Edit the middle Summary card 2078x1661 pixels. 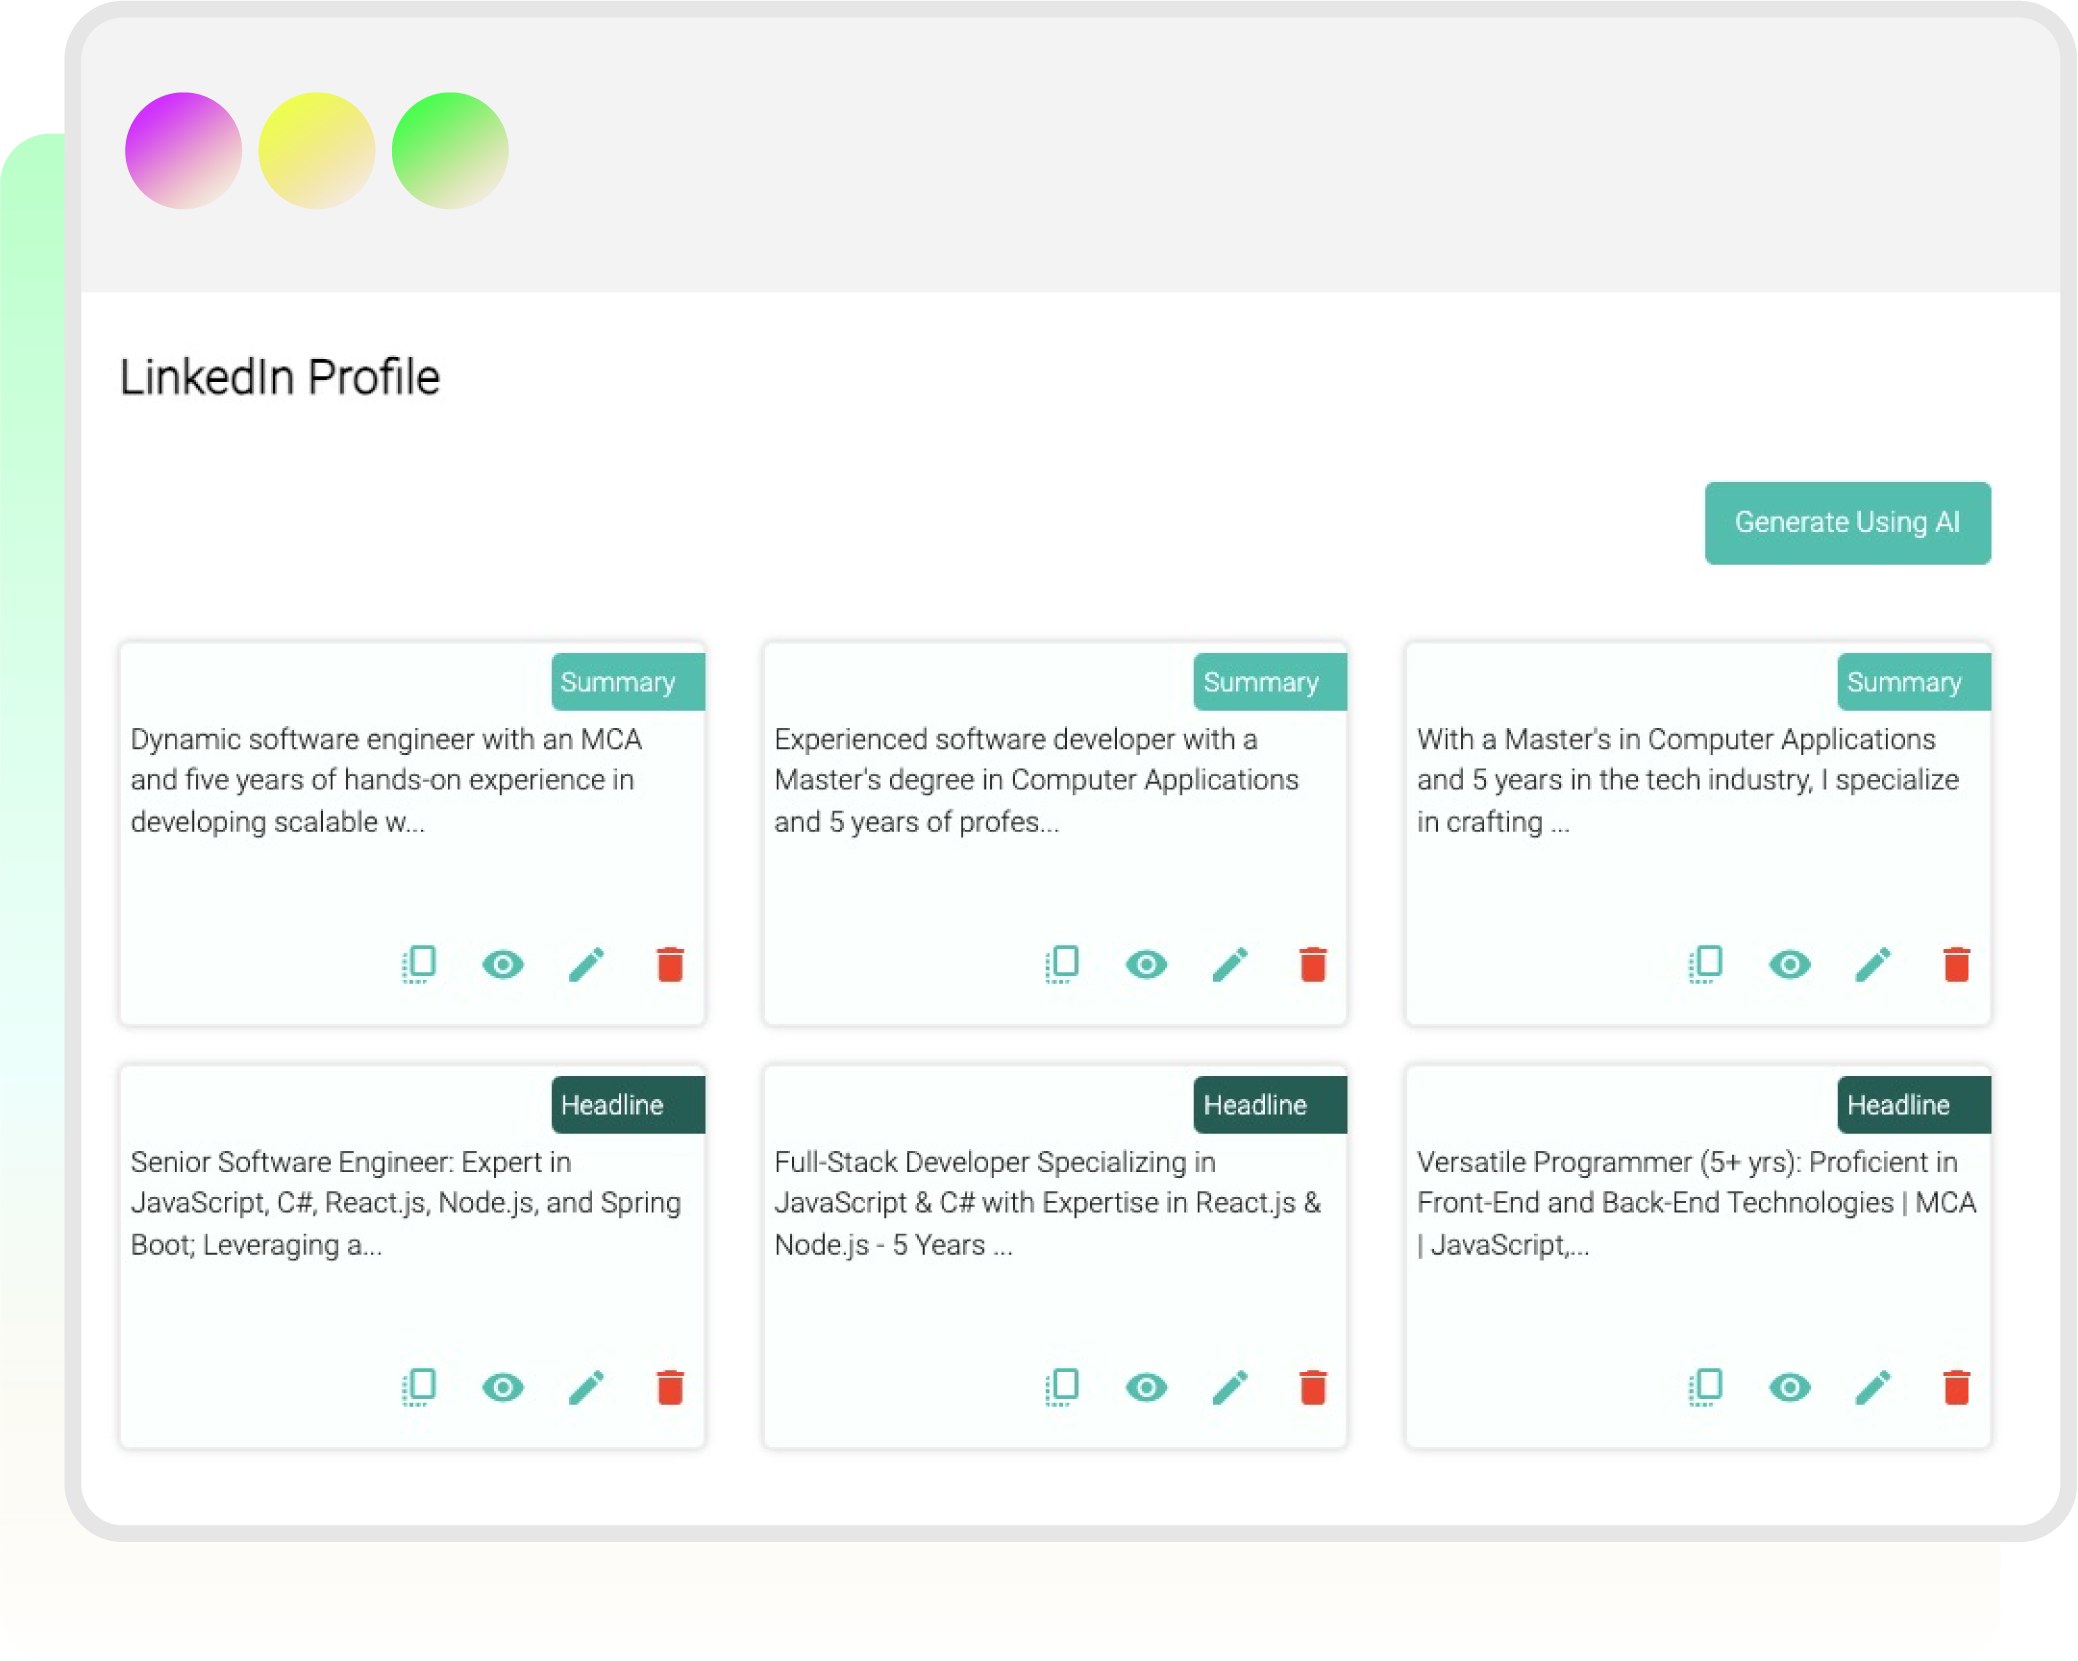pyautogui.click(x=1230, y=964)
